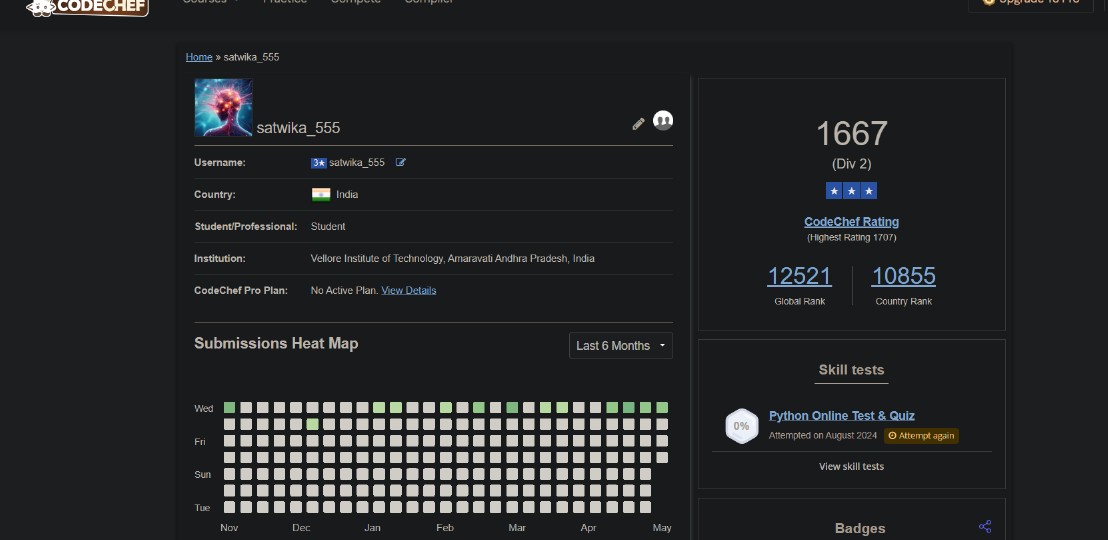Click the three blue star rating icons
The image size is (1108, 540).
click(x=851, y=191)
